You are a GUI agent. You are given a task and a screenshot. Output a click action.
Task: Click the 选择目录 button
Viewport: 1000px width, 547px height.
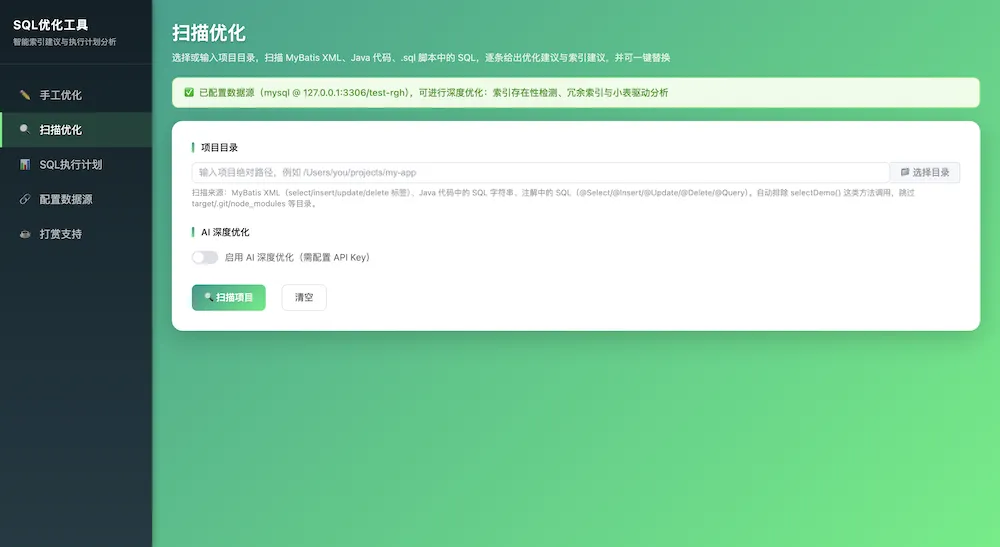[925, 172]
